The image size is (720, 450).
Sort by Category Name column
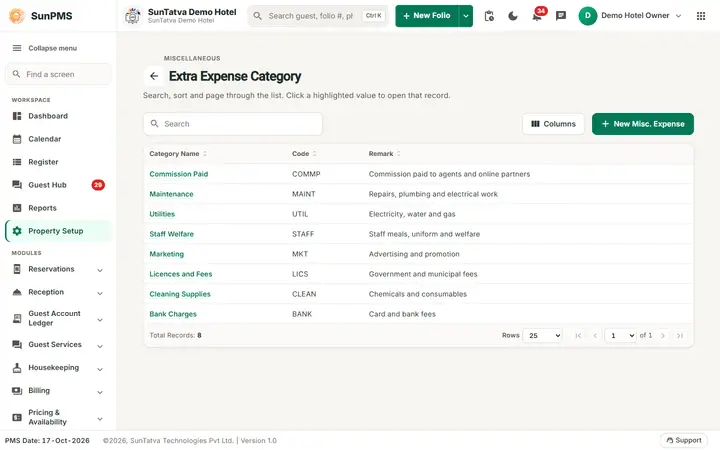coord(205,154)
